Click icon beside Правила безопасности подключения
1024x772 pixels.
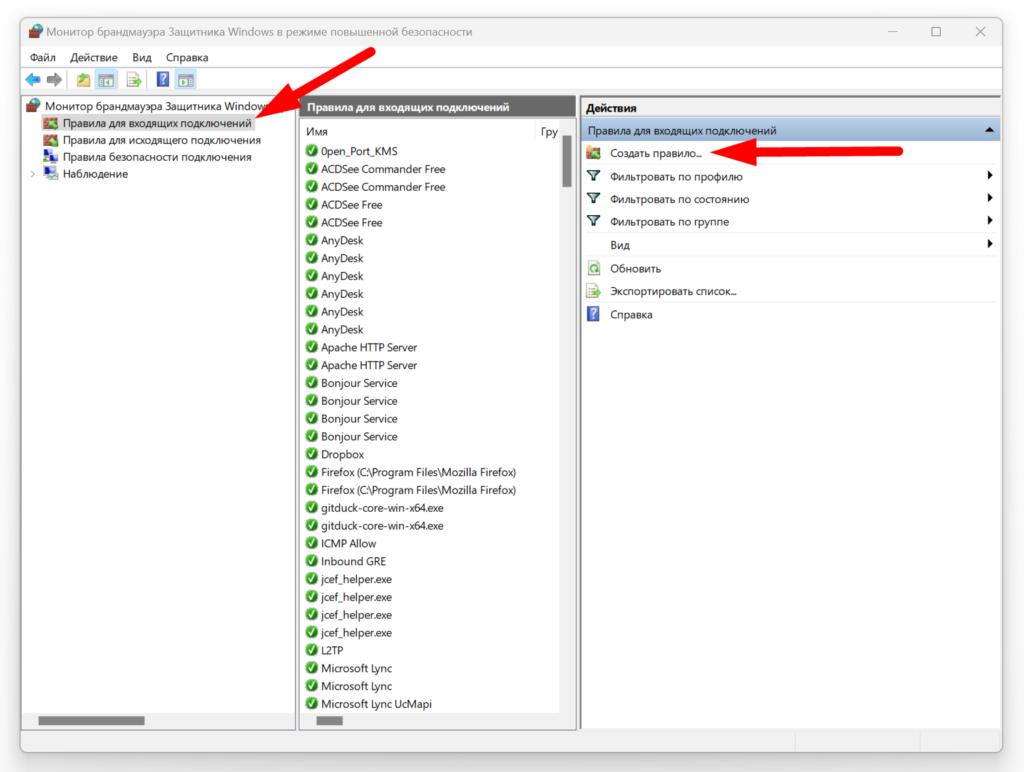pos(50,157)
